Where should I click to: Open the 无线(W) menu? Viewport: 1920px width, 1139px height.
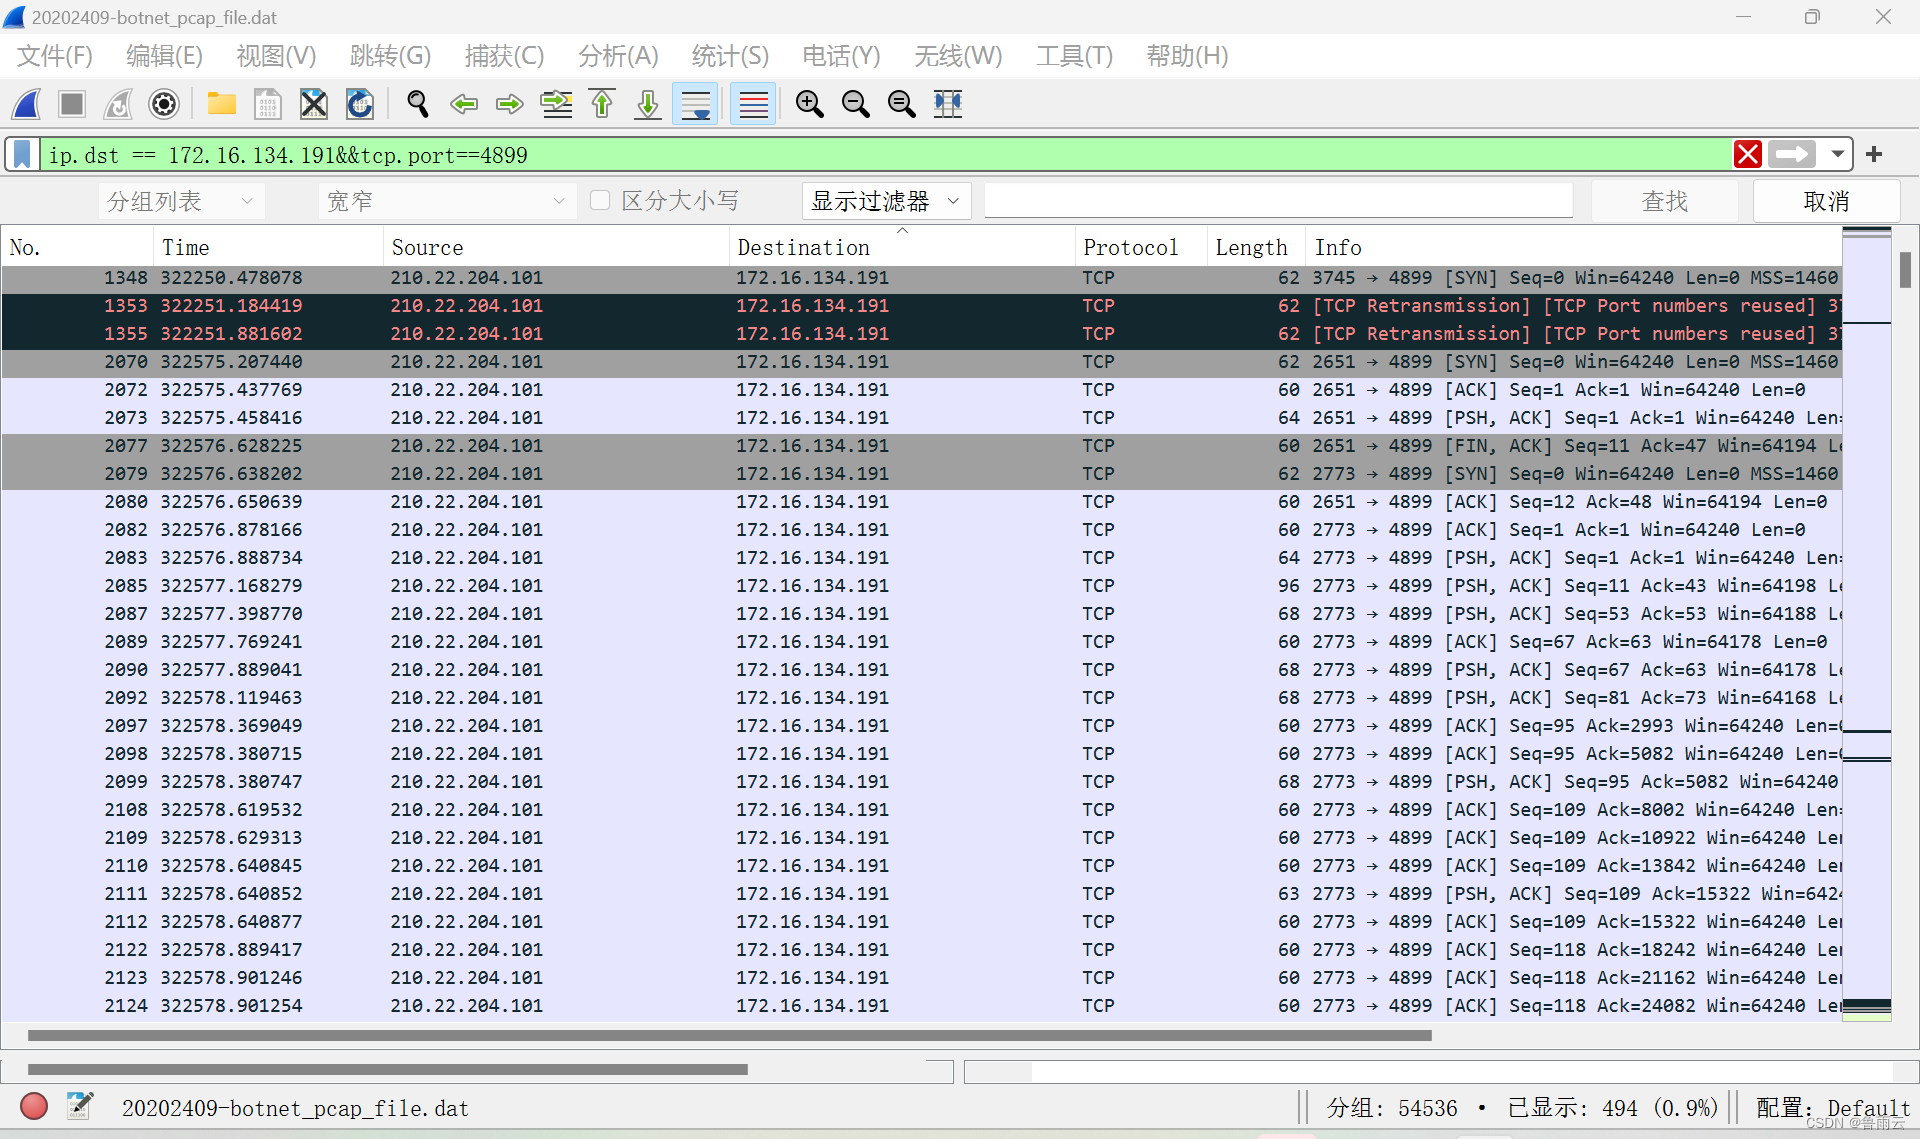(x=958, y=56)
